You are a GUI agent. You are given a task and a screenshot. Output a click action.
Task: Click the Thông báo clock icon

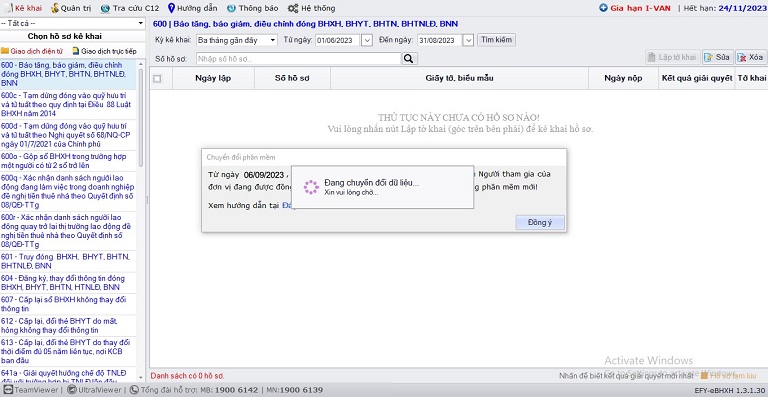tap(231, 8)
